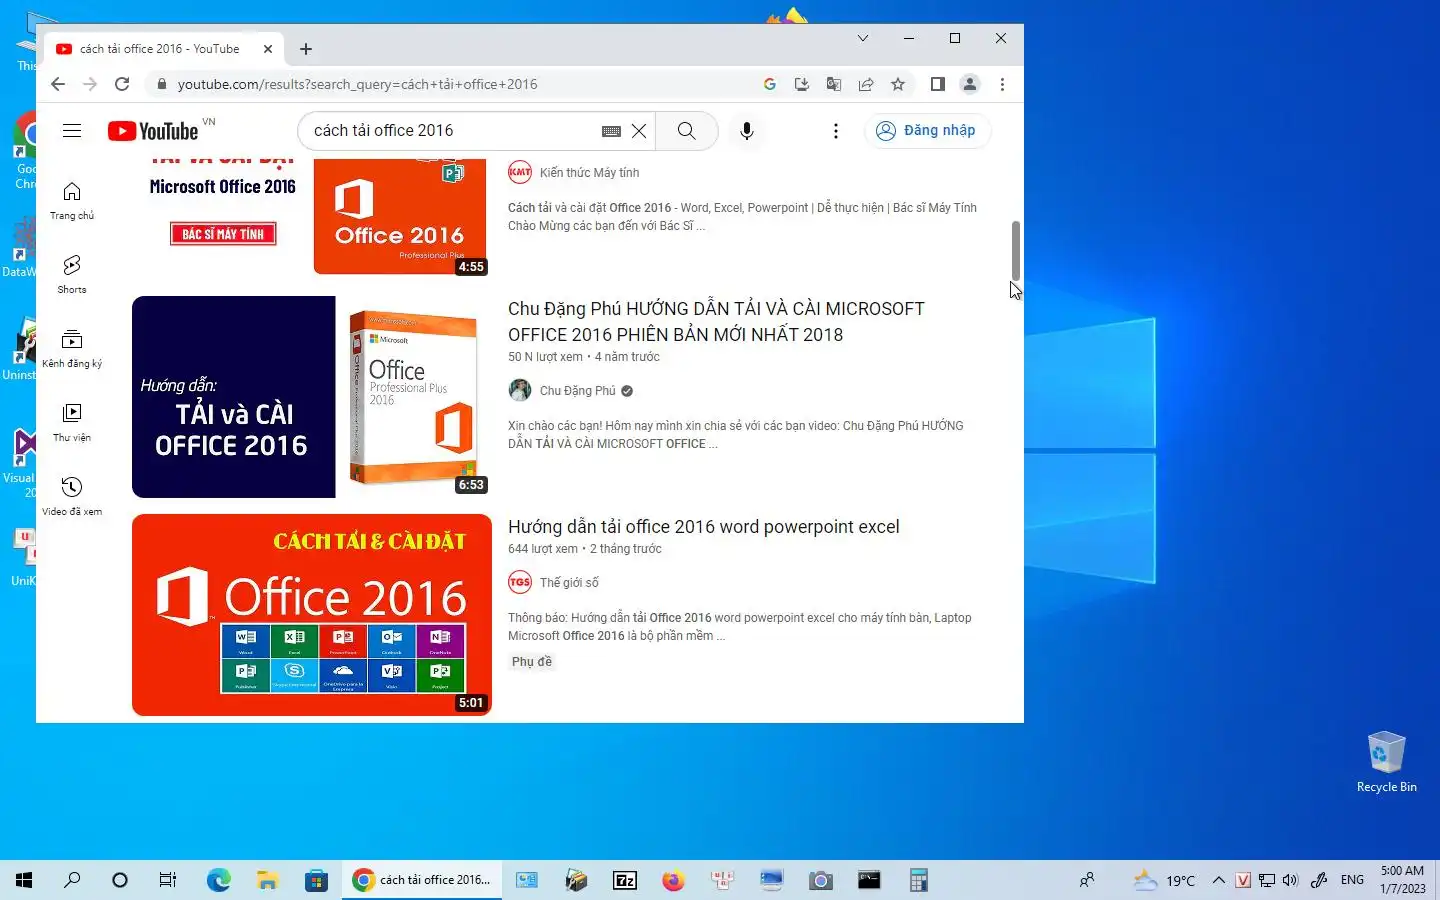The width and height of the screenshot is (1440, 900).
Task: Click Google icon in address bar
Action: coord(770,84)
